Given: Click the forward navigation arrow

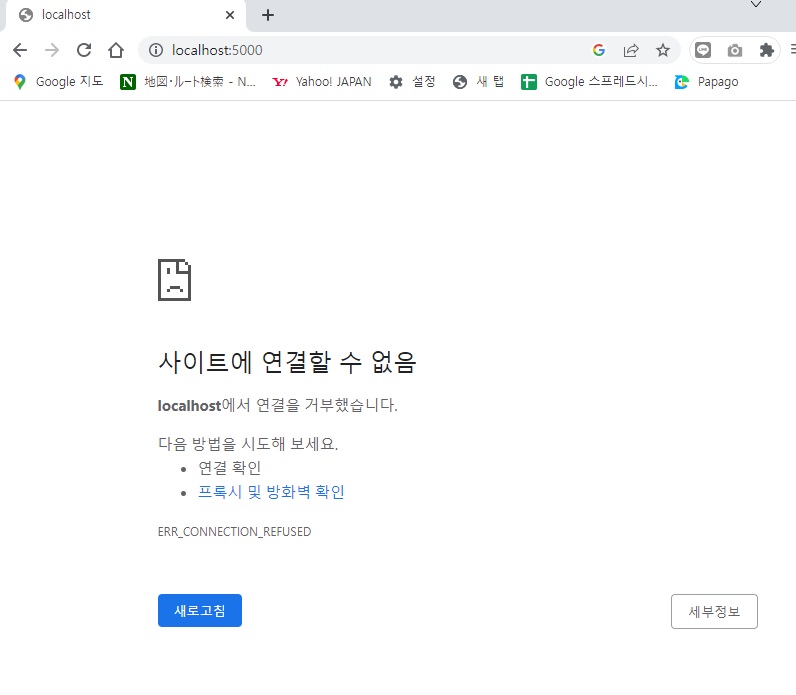Looking at the screenshot, I should tap(52, 50).
